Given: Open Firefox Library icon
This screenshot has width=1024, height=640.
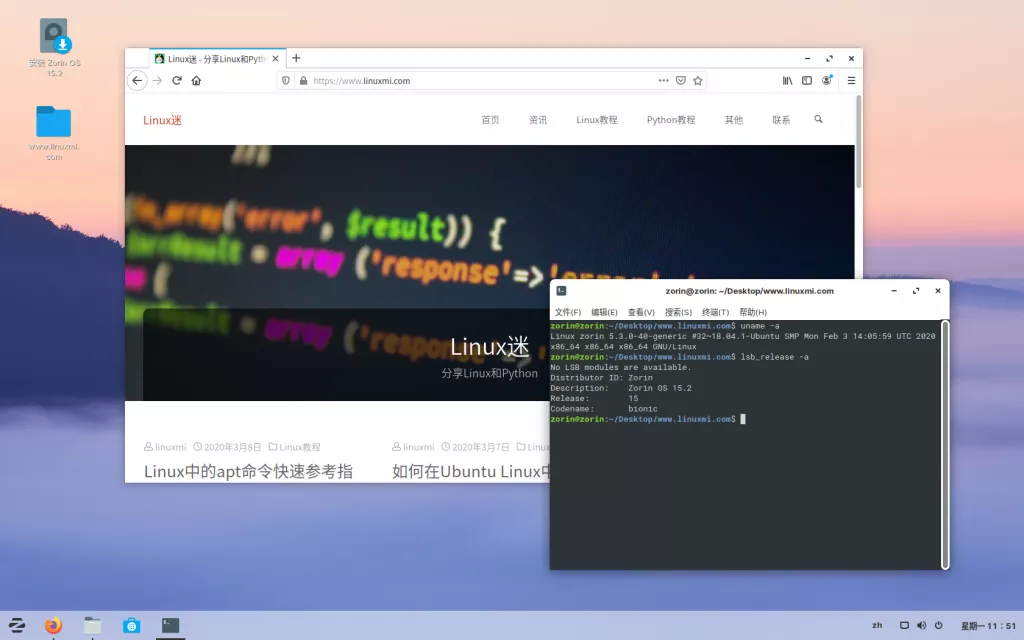Looking at the screenshot, I should [787, 80].
